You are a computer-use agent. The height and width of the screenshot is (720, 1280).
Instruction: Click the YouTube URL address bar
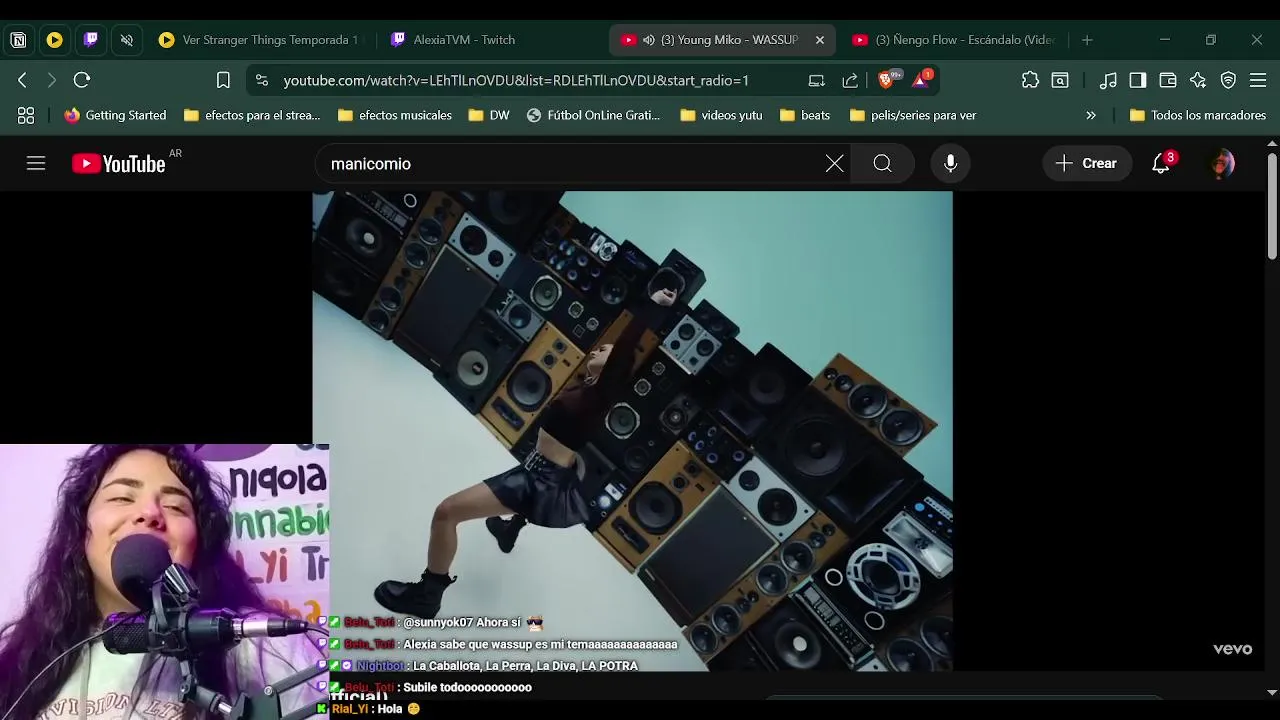click(x=516, y=80)
